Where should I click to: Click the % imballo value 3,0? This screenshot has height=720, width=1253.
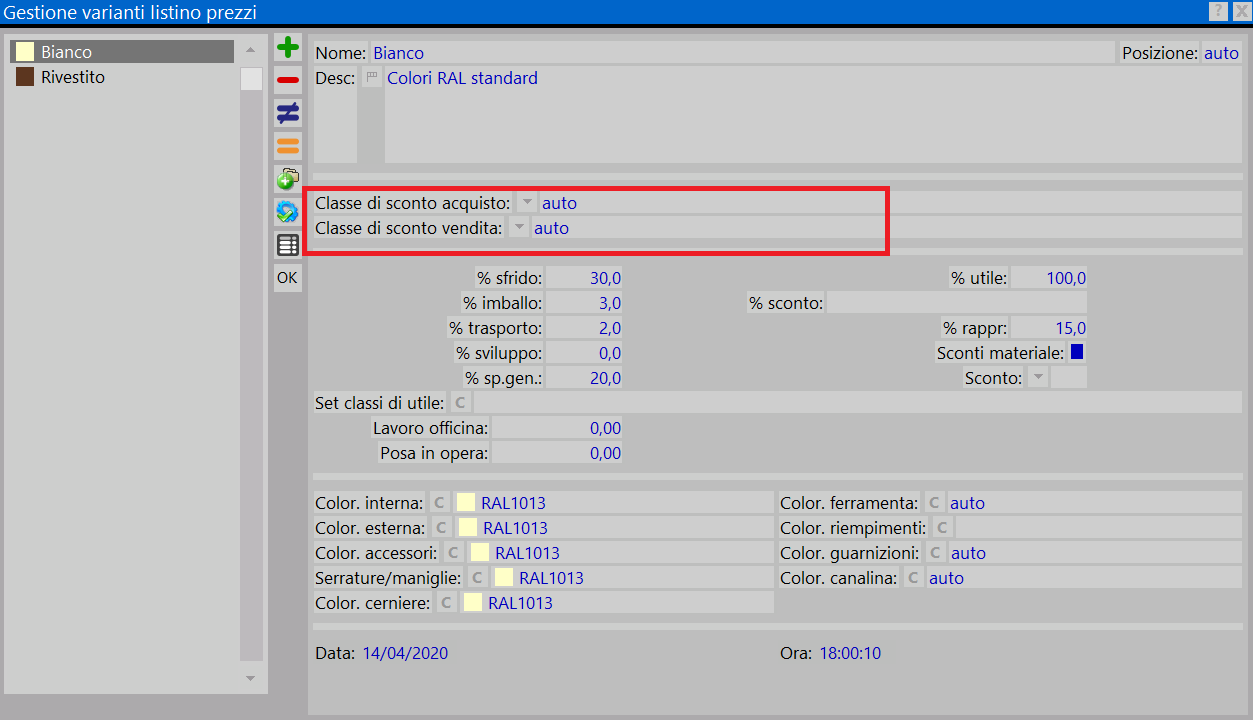584,303
